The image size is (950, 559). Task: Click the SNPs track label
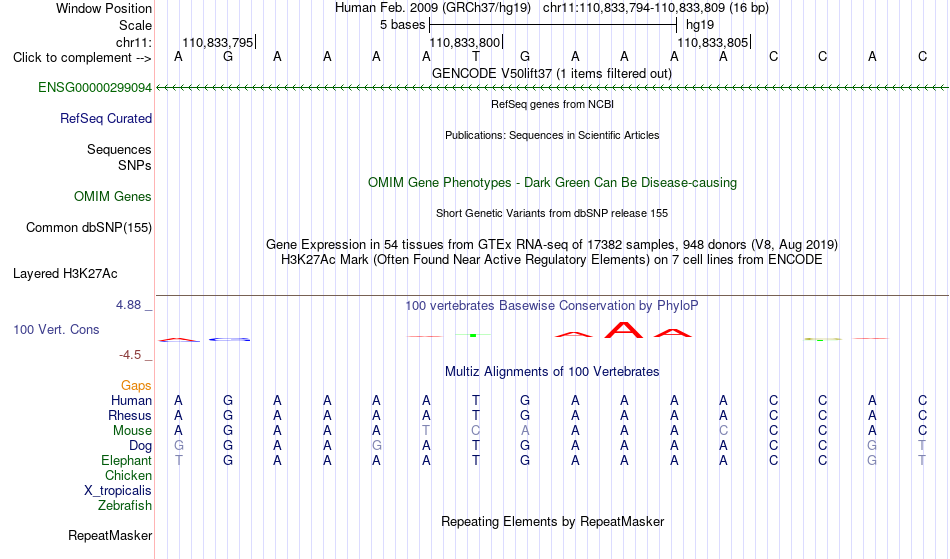coord(135,166)
